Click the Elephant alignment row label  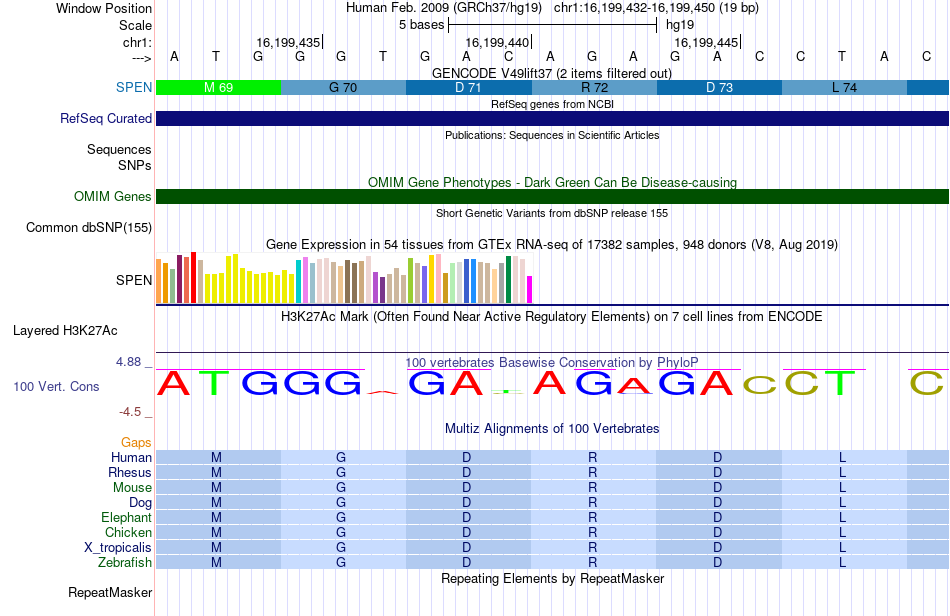pos(126,517)
